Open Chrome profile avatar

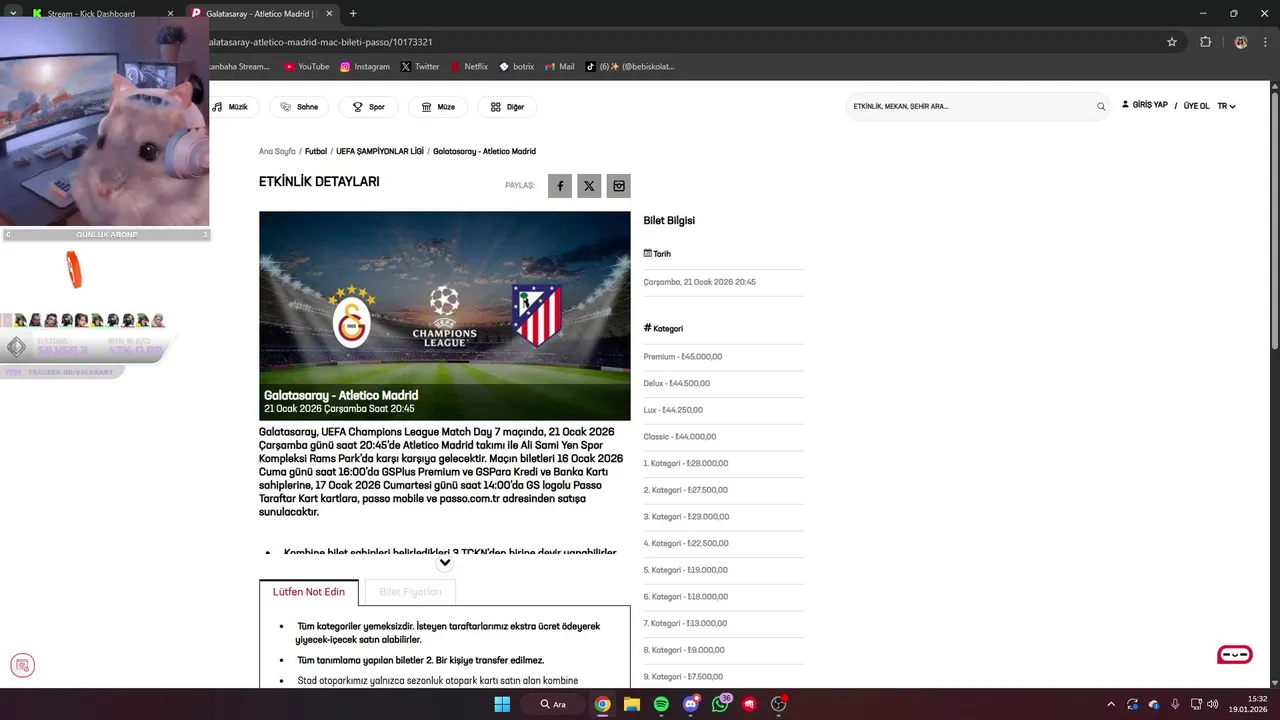click(1241, 42)
